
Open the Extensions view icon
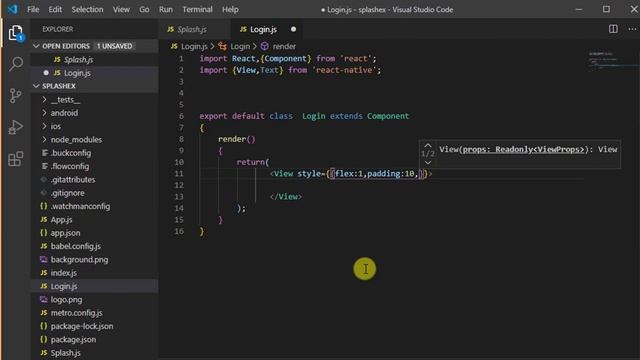point(16,159)
